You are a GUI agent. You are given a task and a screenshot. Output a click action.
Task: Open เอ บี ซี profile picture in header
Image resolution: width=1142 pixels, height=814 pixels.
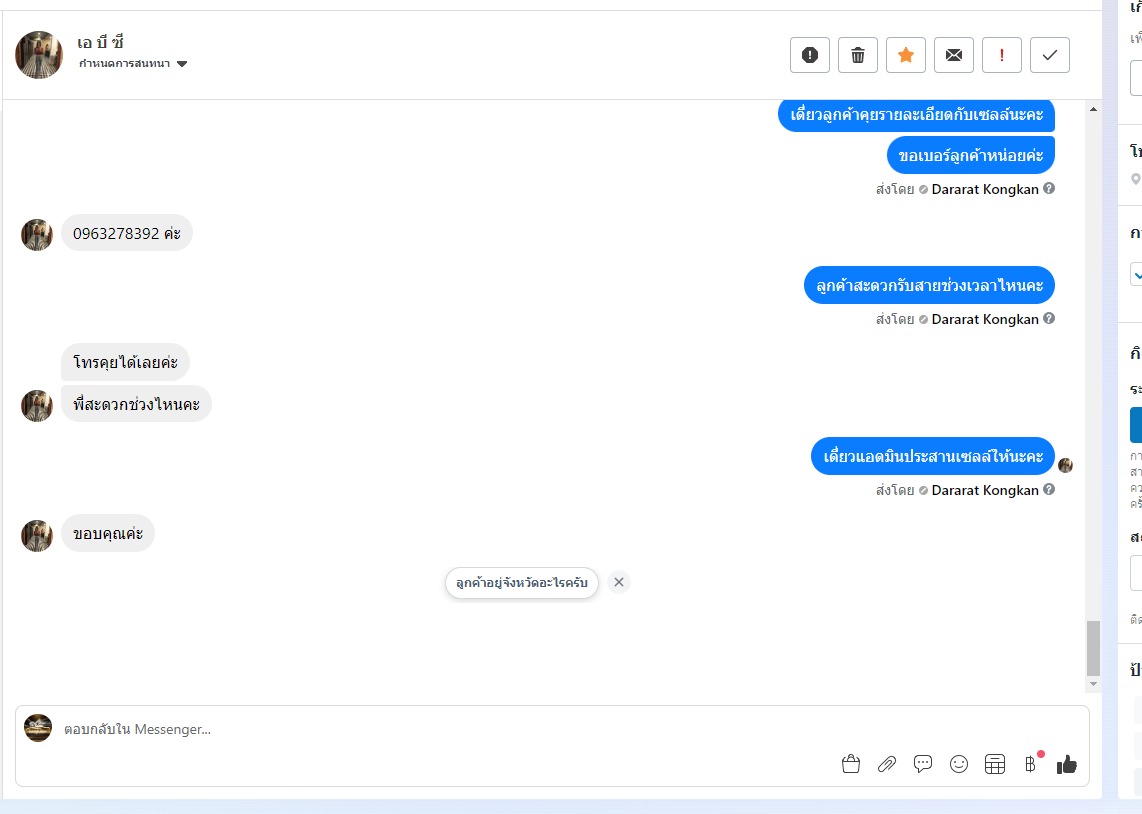(x=39, y=55)
